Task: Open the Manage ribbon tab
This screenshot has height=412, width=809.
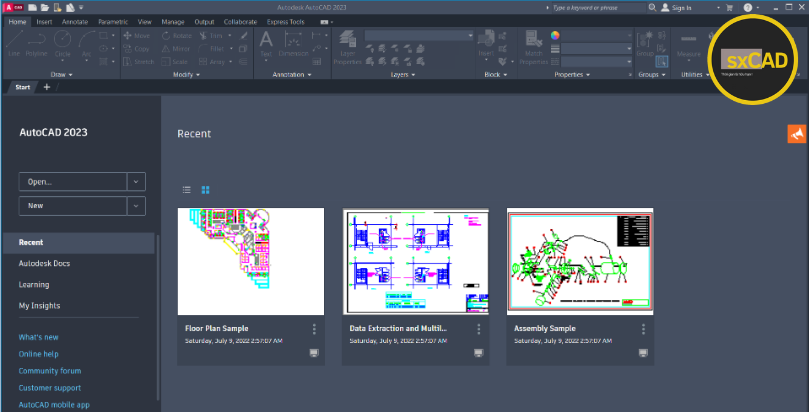Action: pos(173,22)
